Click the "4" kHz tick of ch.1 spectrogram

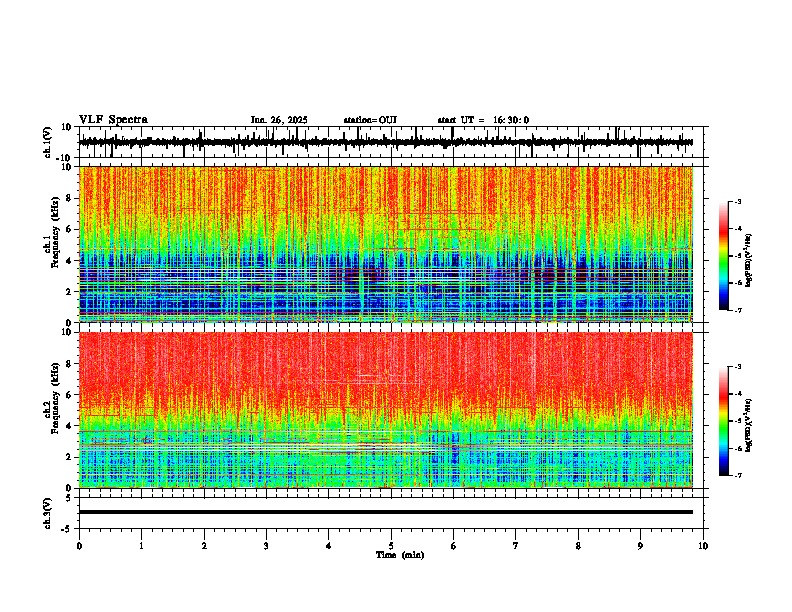point(69,261)
